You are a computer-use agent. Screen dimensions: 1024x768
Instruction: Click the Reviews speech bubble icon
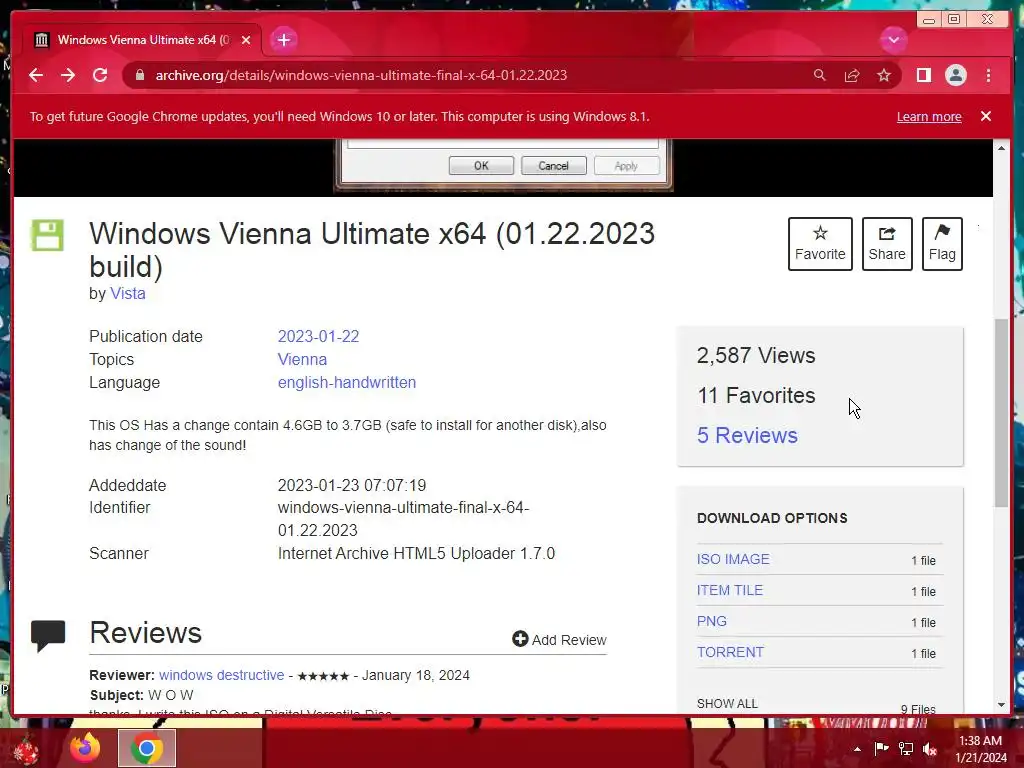(48, 635)
